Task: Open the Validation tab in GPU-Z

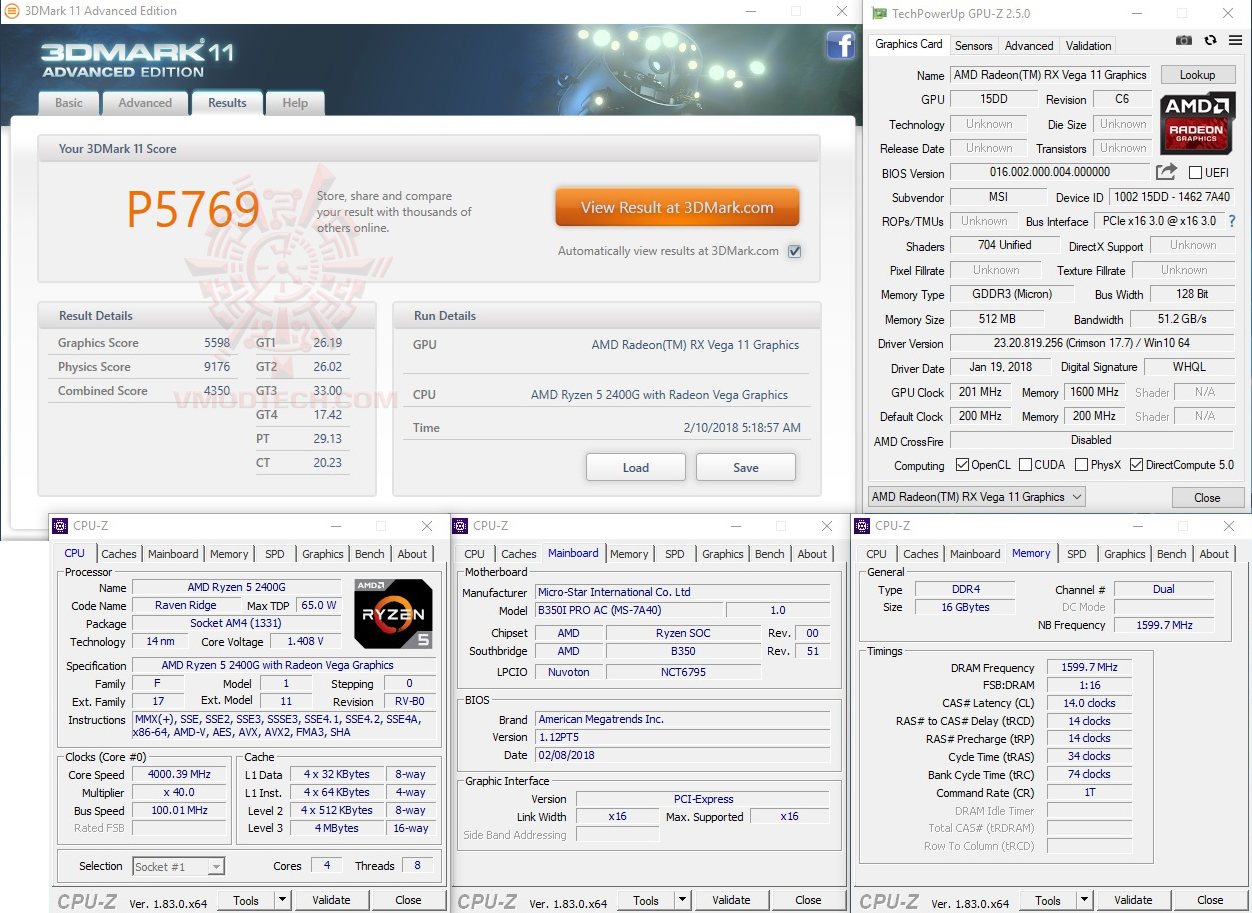Action: pyautogui.click(x=1088, y=45)
